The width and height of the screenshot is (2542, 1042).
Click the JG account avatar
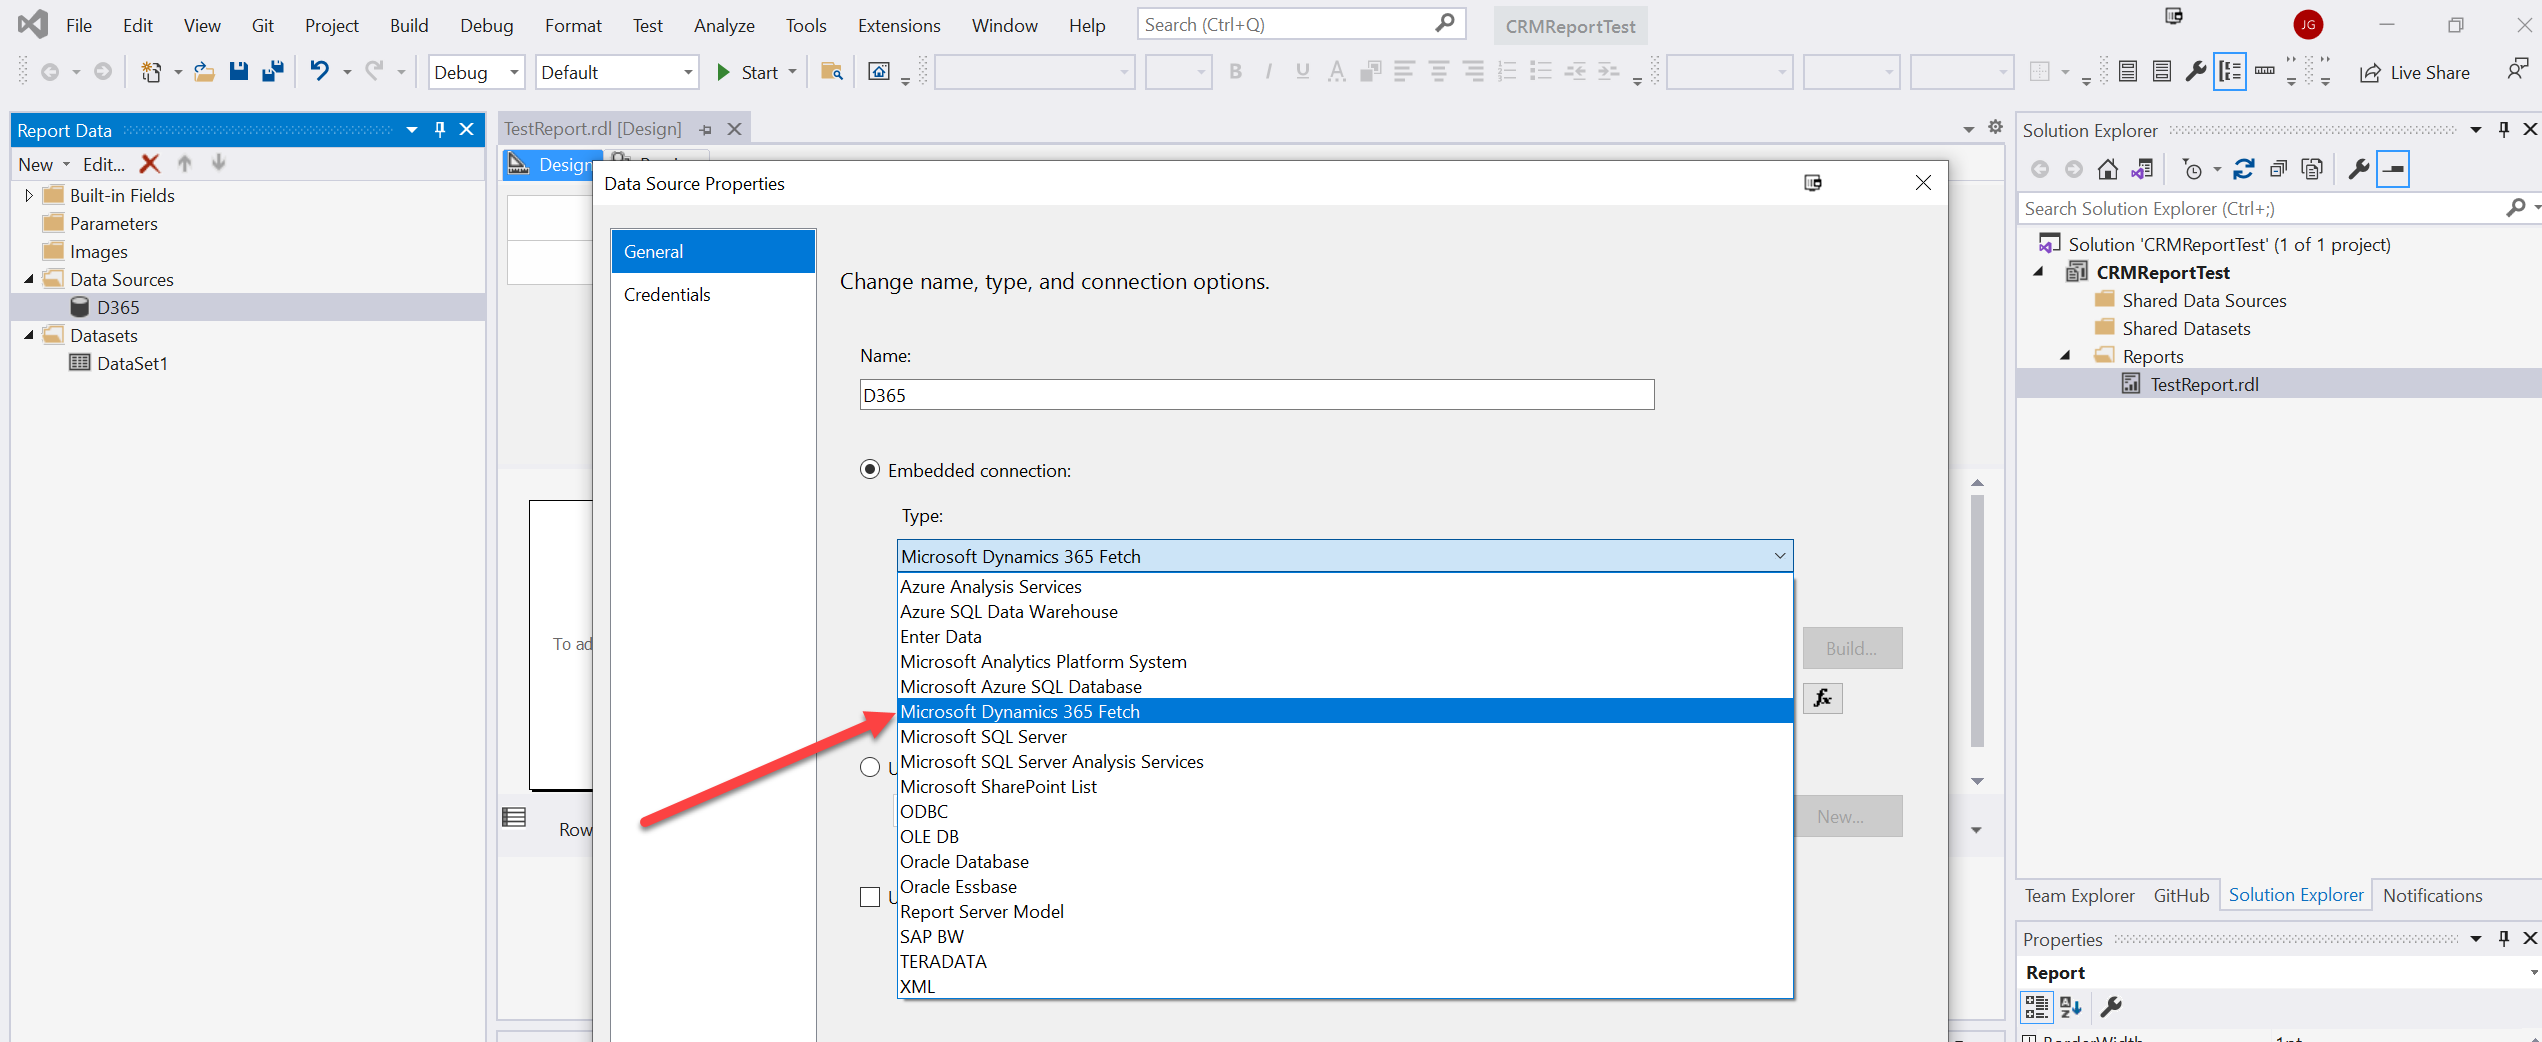(2307, 25)
